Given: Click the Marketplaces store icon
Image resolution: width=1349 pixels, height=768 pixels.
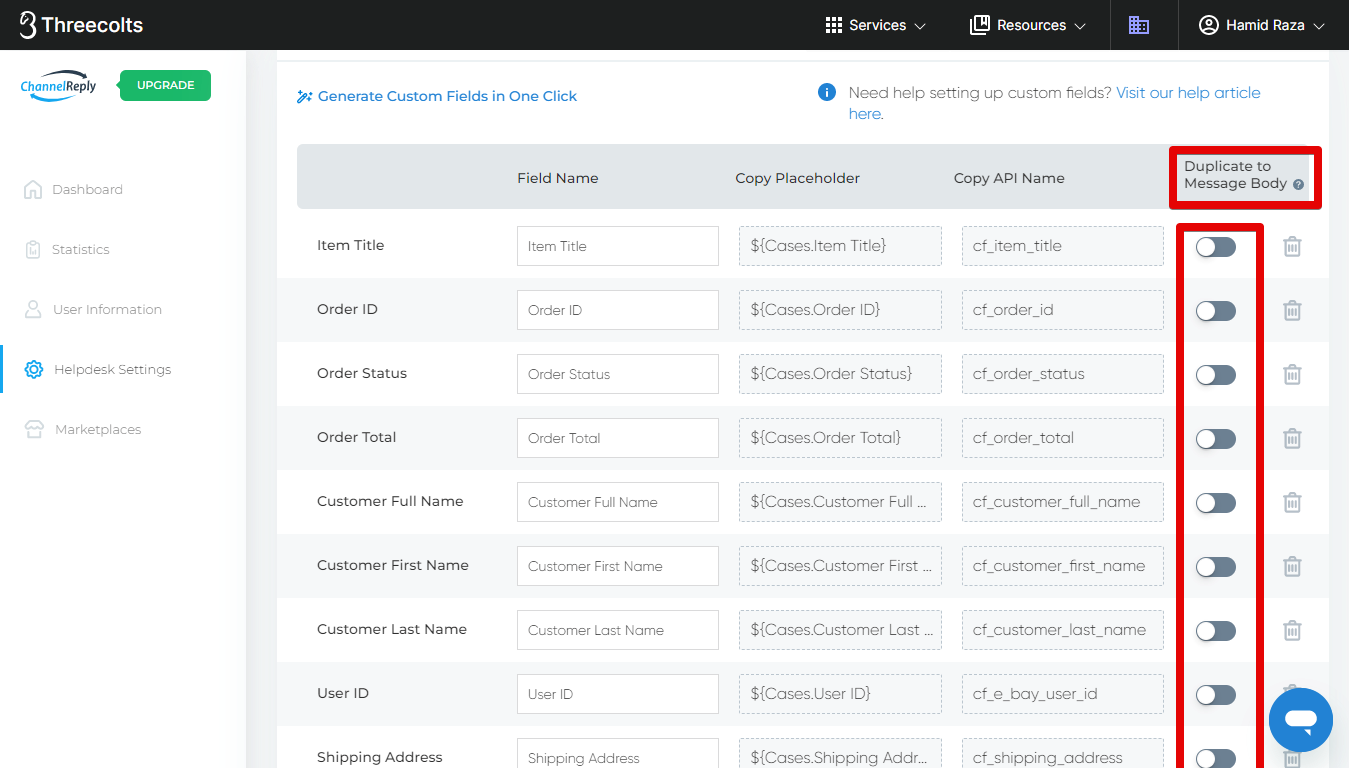Looking at the screenshot, I should pos(35,430).
